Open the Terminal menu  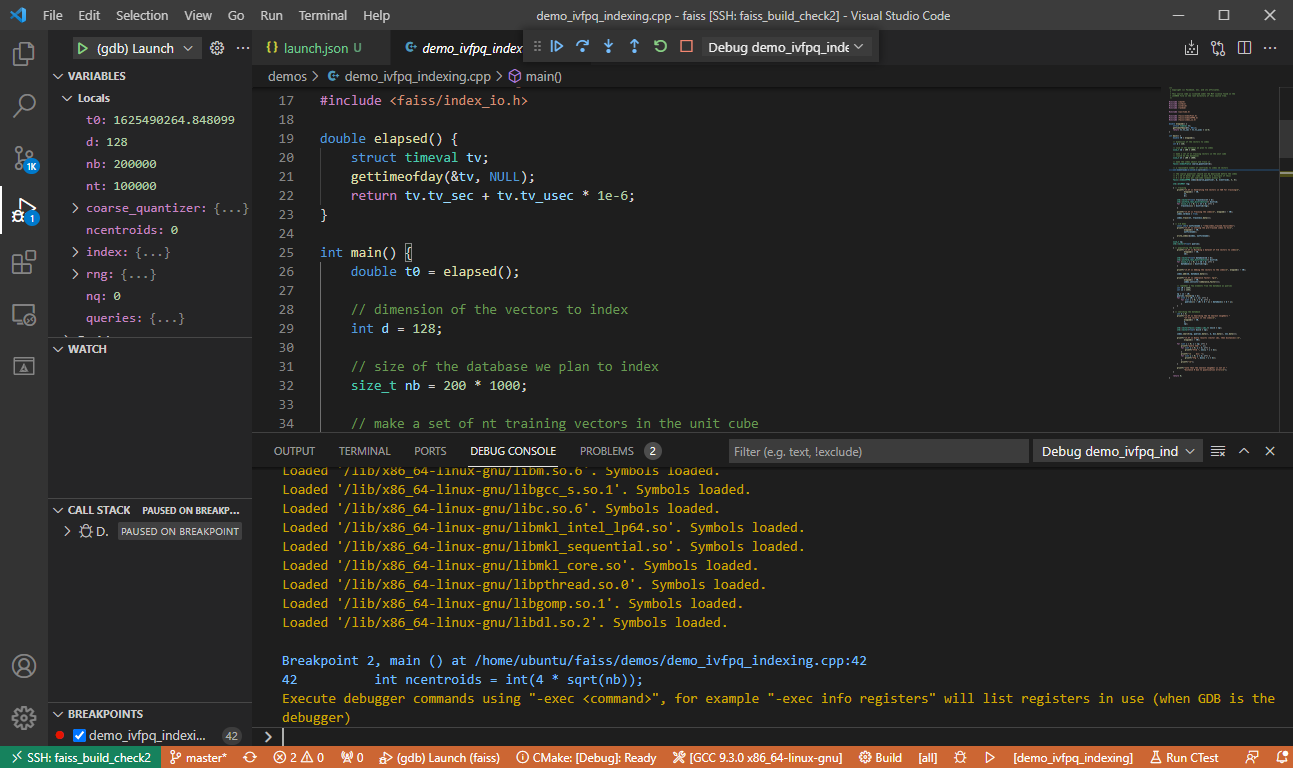coord(323,15)
